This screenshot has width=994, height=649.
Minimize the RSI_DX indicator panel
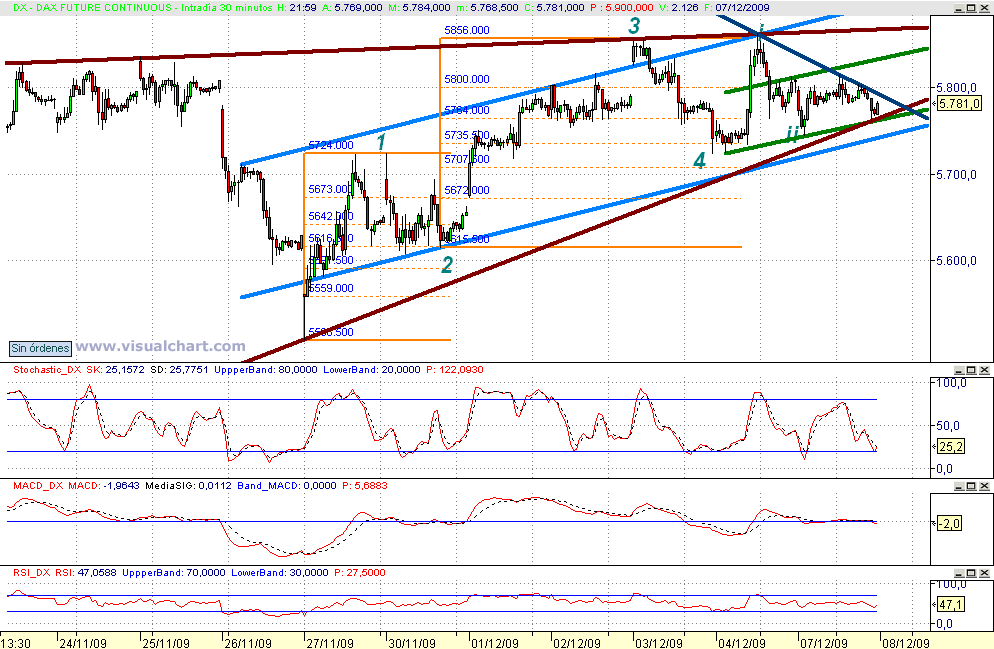[959, 572]
